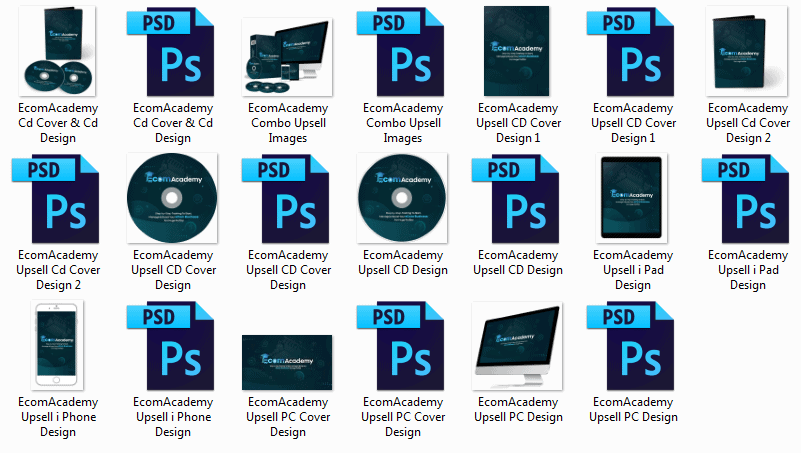Select the Upsell PC Cover Design PSD icon
The height and width of the screenshot is (453, 801).
[x=403, y=349]
